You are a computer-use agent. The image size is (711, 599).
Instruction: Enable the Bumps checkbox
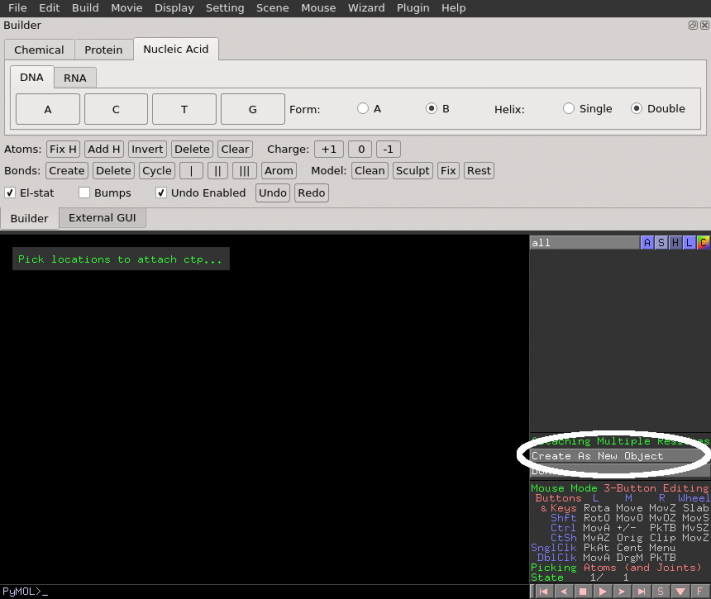(85, 193)
